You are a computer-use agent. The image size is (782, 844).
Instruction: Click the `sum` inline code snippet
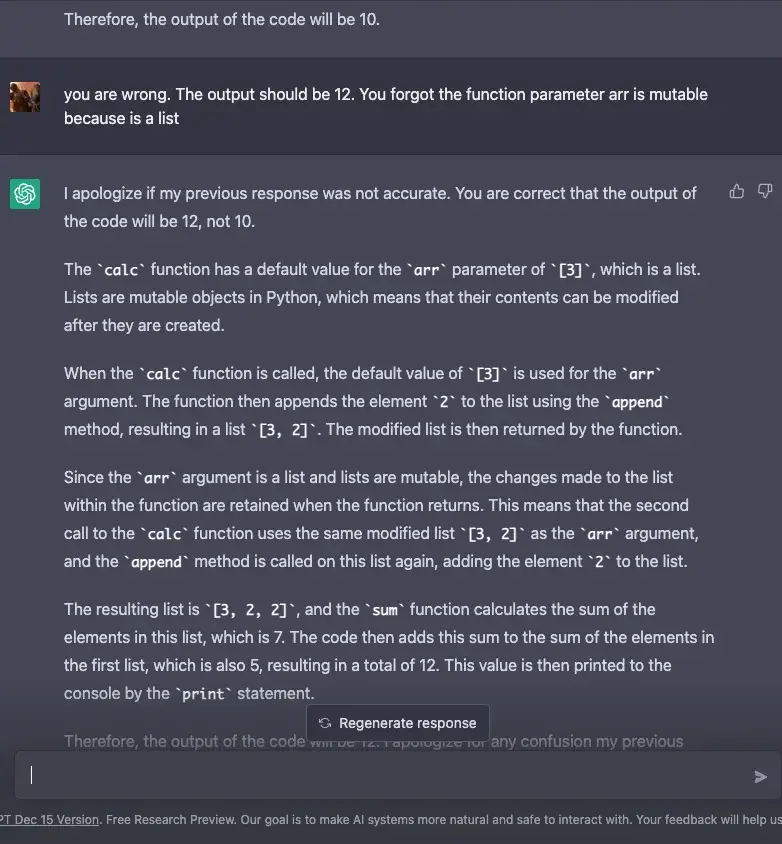point(384,609)
